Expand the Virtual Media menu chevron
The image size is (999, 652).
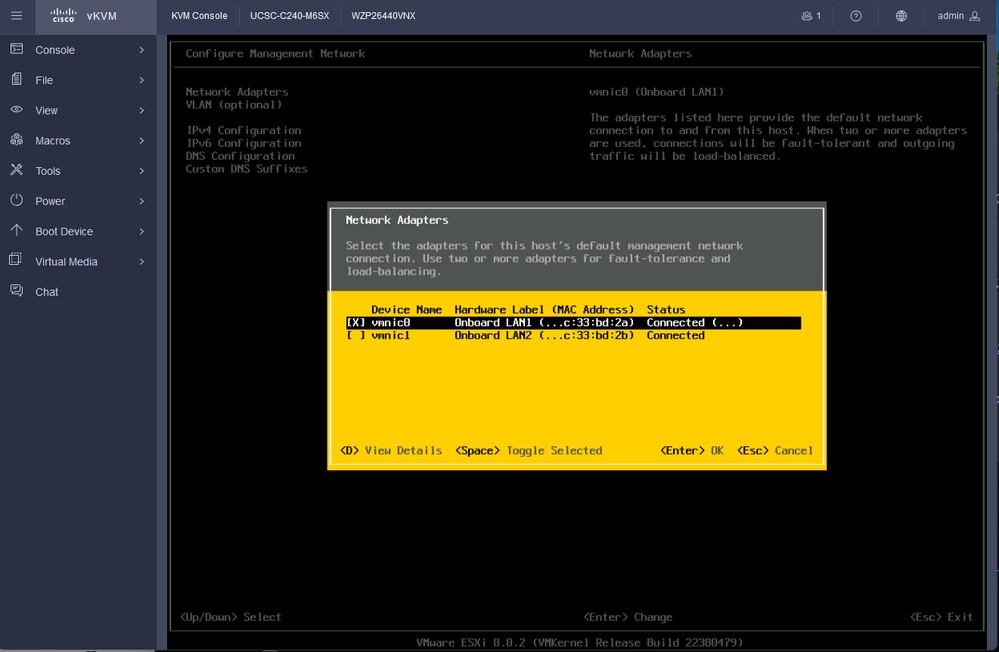[141, 262]
